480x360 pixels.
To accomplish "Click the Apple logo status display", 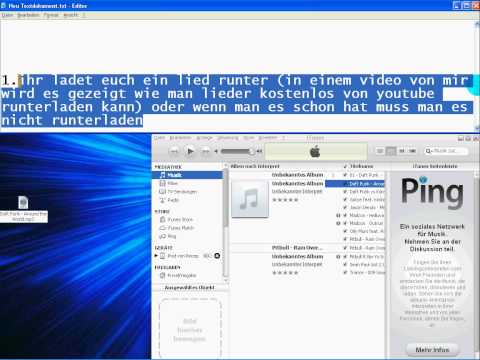I will coord(315,152).
